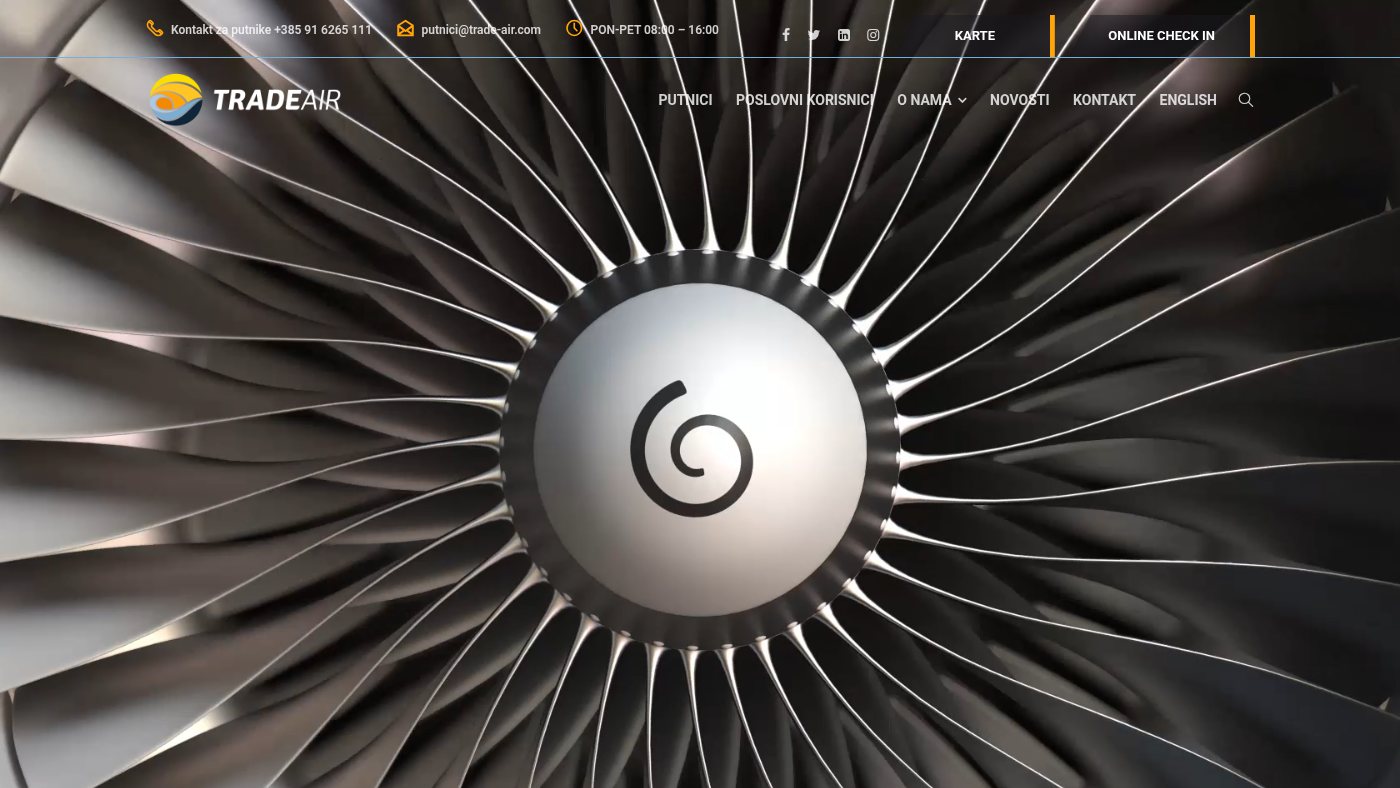The image size is (1400, 788).
Task: Open the LinkedIn social icon
Action: click(x=844, y=35)
